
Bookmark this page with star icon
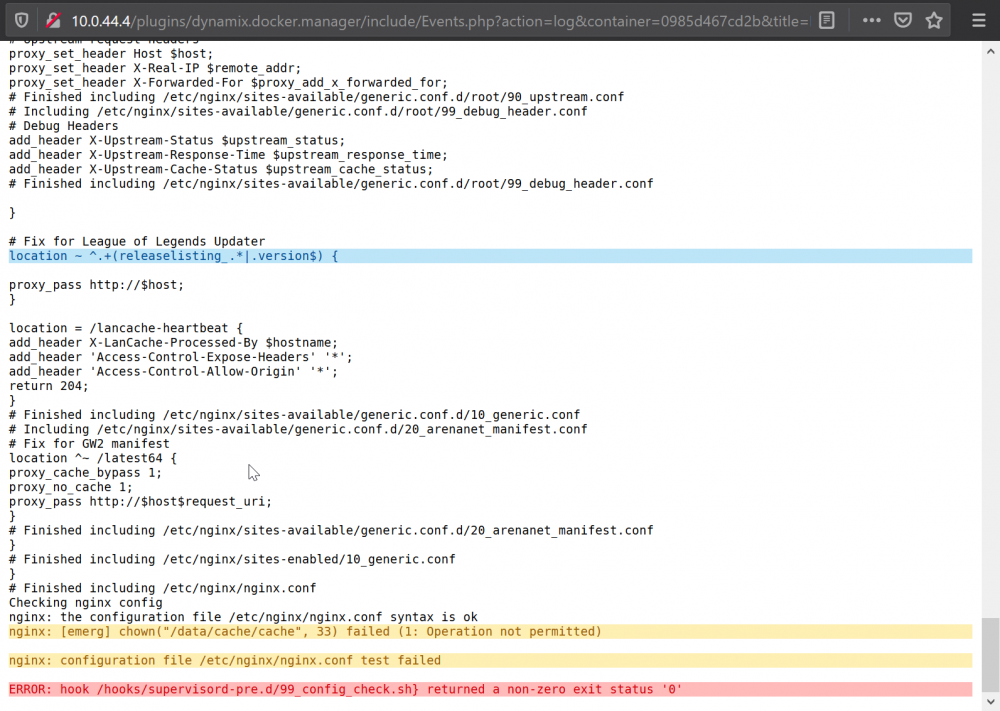[934, 20]
